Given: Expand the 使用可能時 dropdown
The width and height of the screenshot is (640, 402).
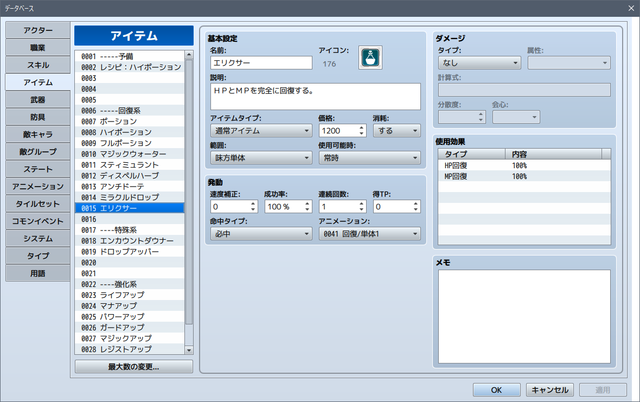Looking at the screenshot, I should [369, 158].
